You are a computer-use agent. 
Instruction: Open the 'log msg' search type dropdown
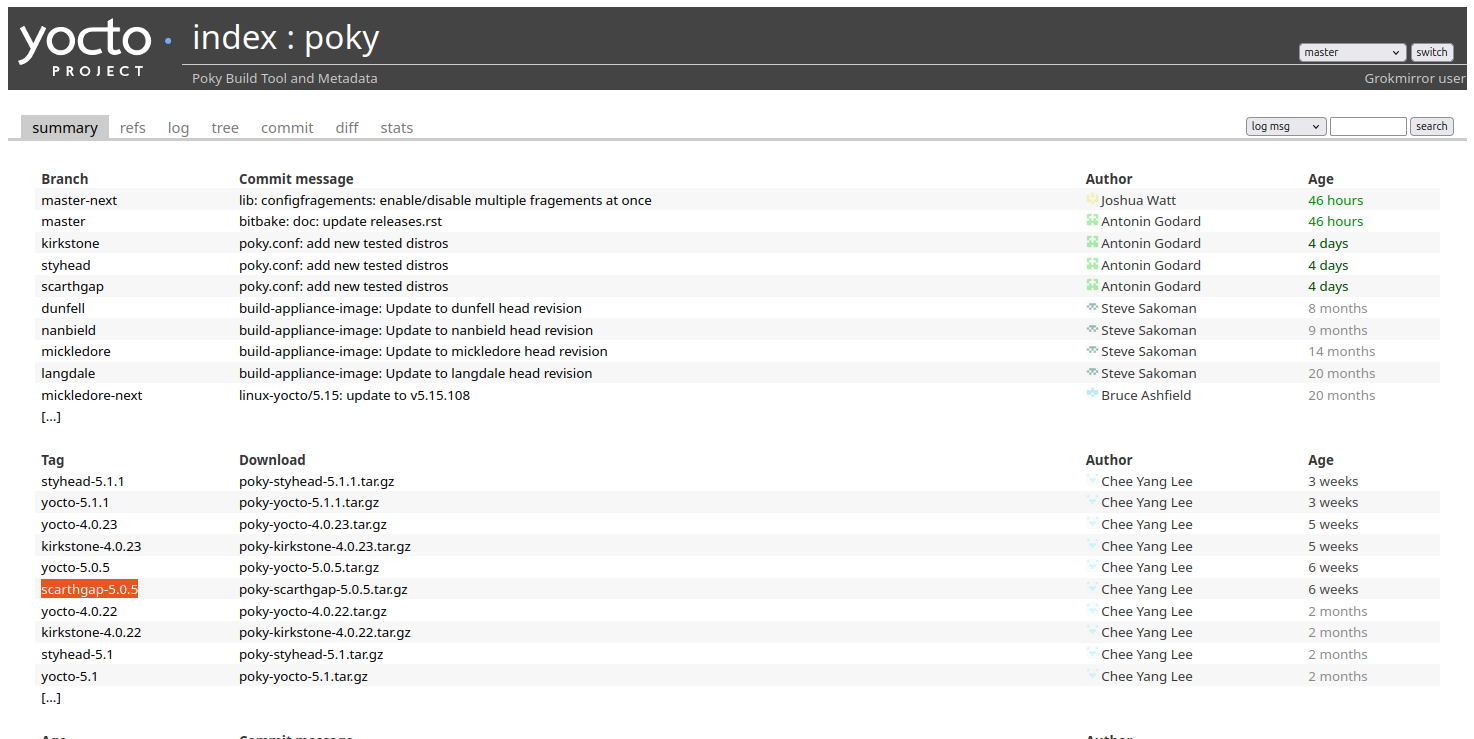pos(1285,126)
